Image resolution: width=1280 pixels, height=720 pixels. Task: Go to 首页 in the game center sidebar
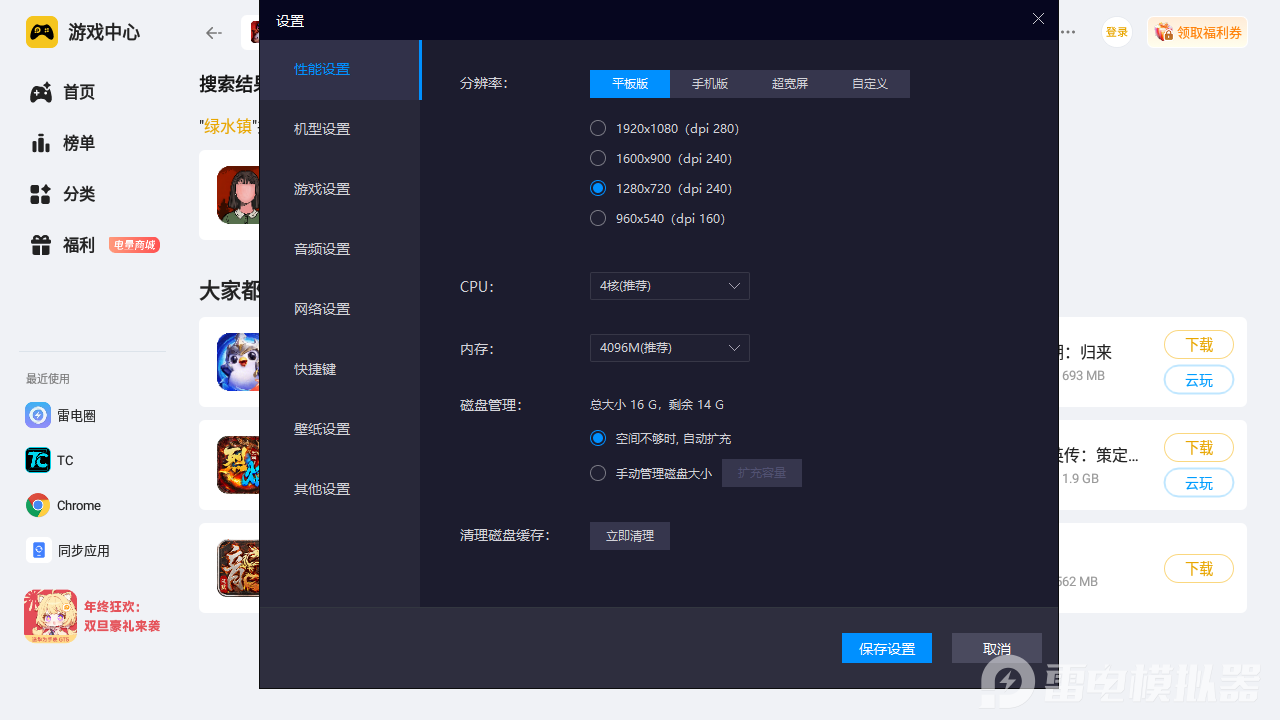click(63, 92)
